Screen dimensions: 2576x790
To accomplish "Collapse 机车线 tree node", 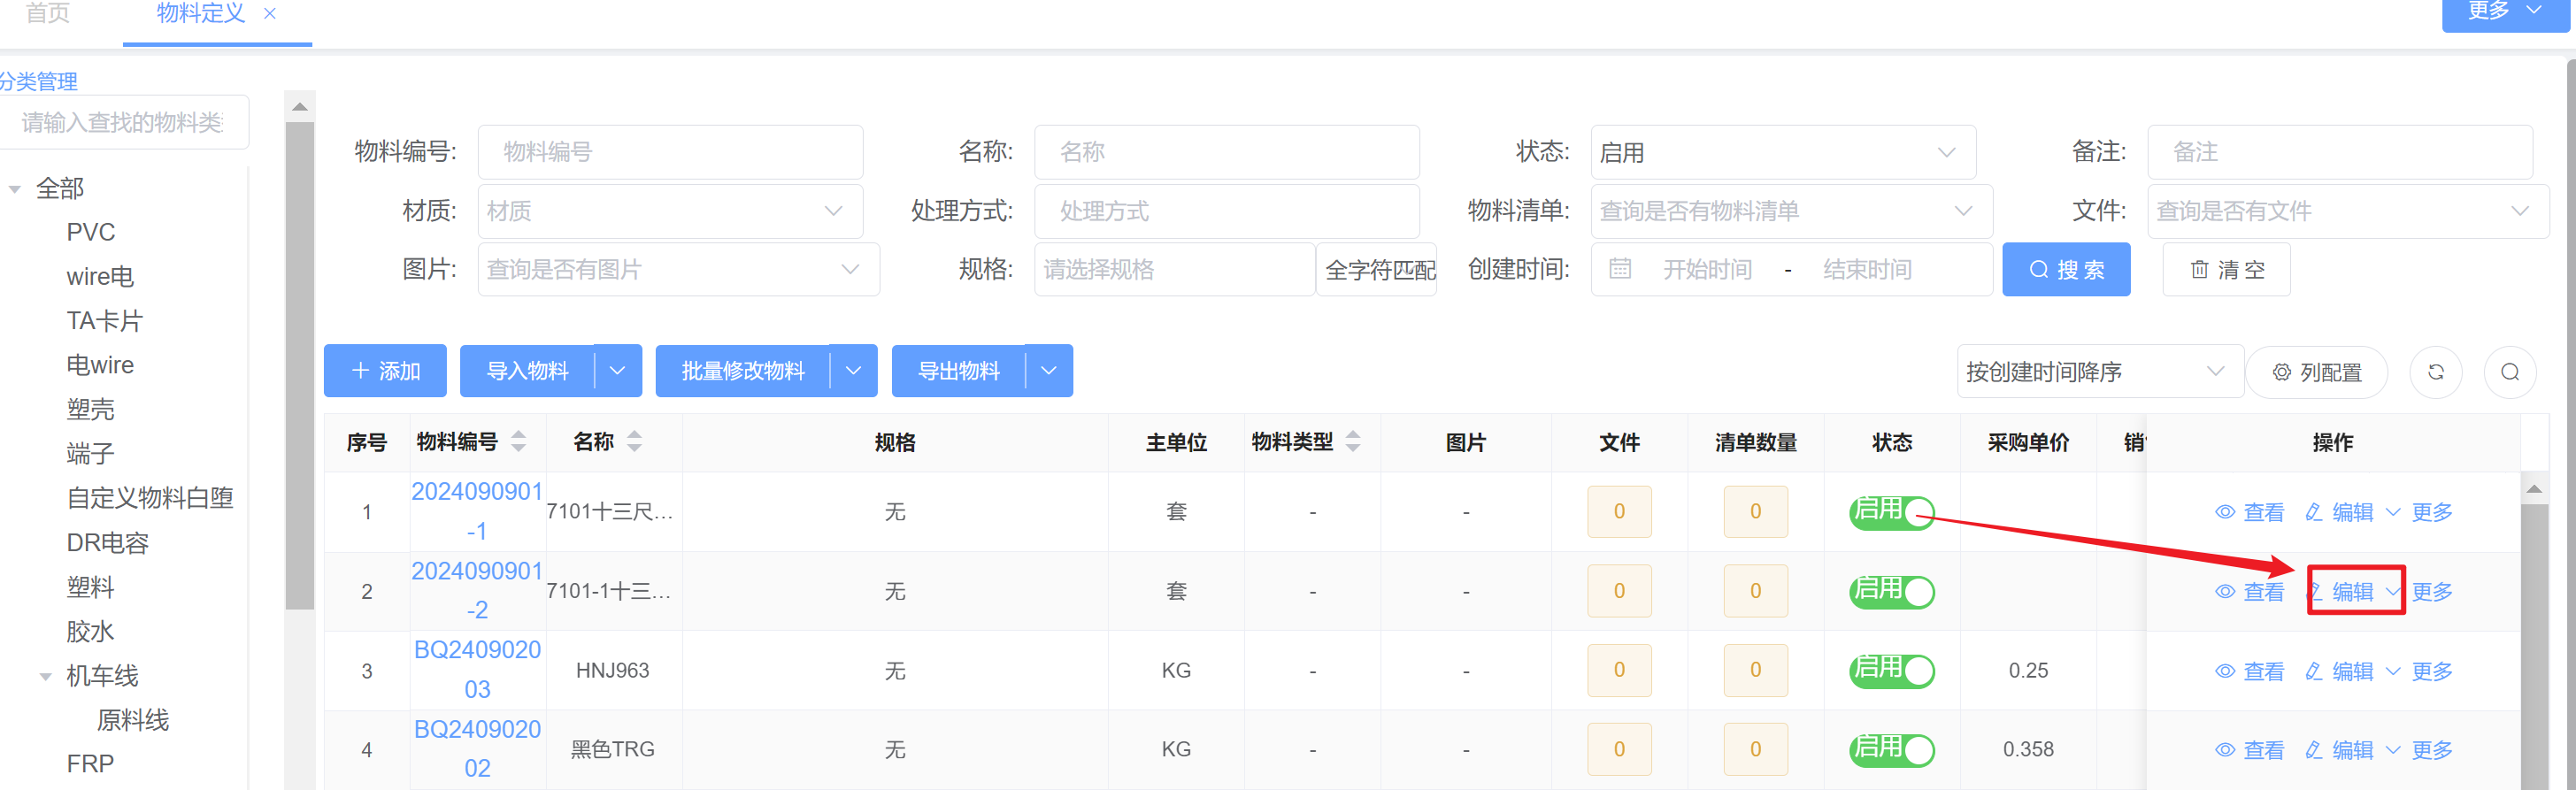I will coord(45,677).
